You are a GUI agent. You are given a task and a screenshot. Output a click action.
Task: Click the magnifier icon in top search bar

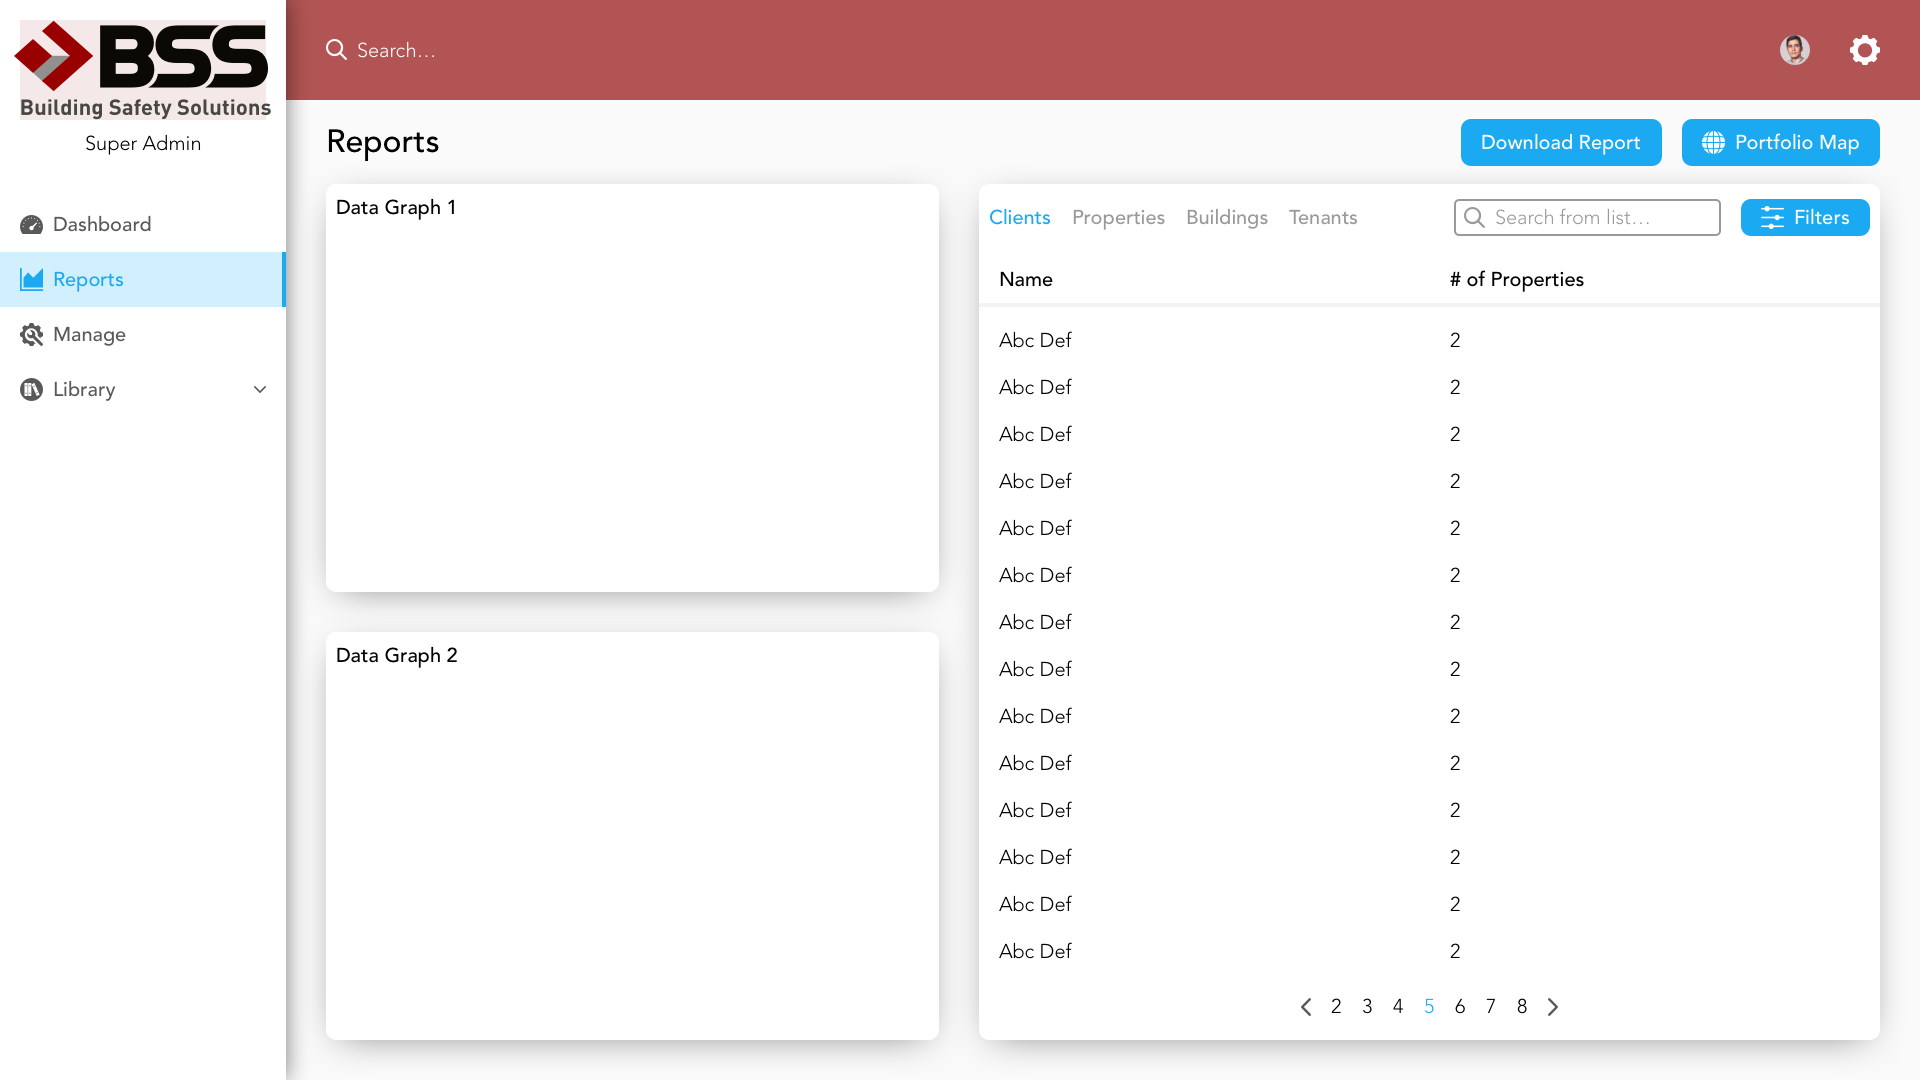coord(336,50)
